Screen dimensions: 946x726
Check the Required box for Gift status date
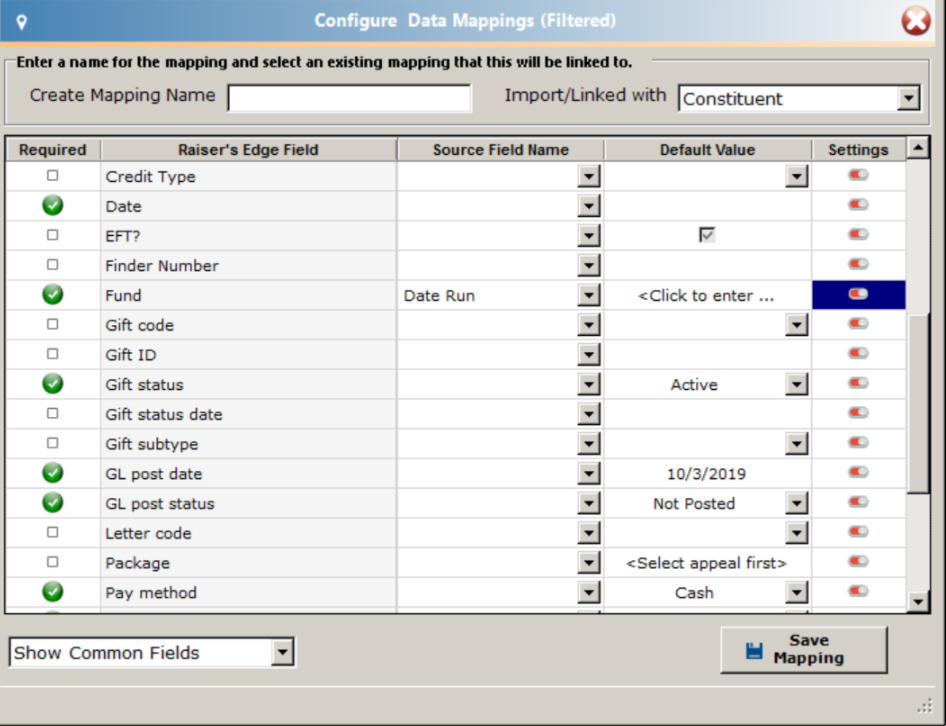point(53,413)
